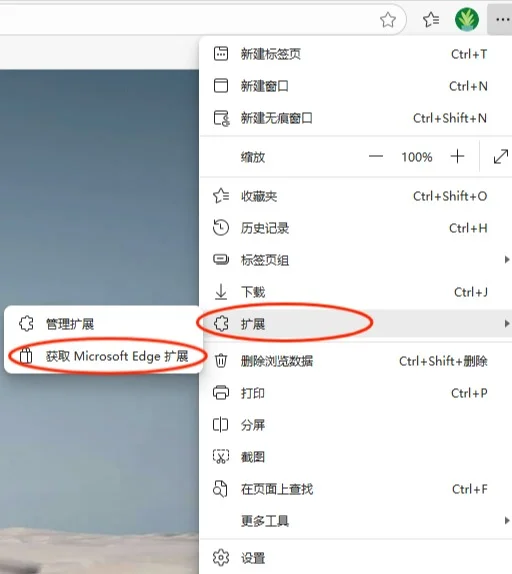Open the favorites list toolbar icon
512x574 pixels.
pos(431,19)
